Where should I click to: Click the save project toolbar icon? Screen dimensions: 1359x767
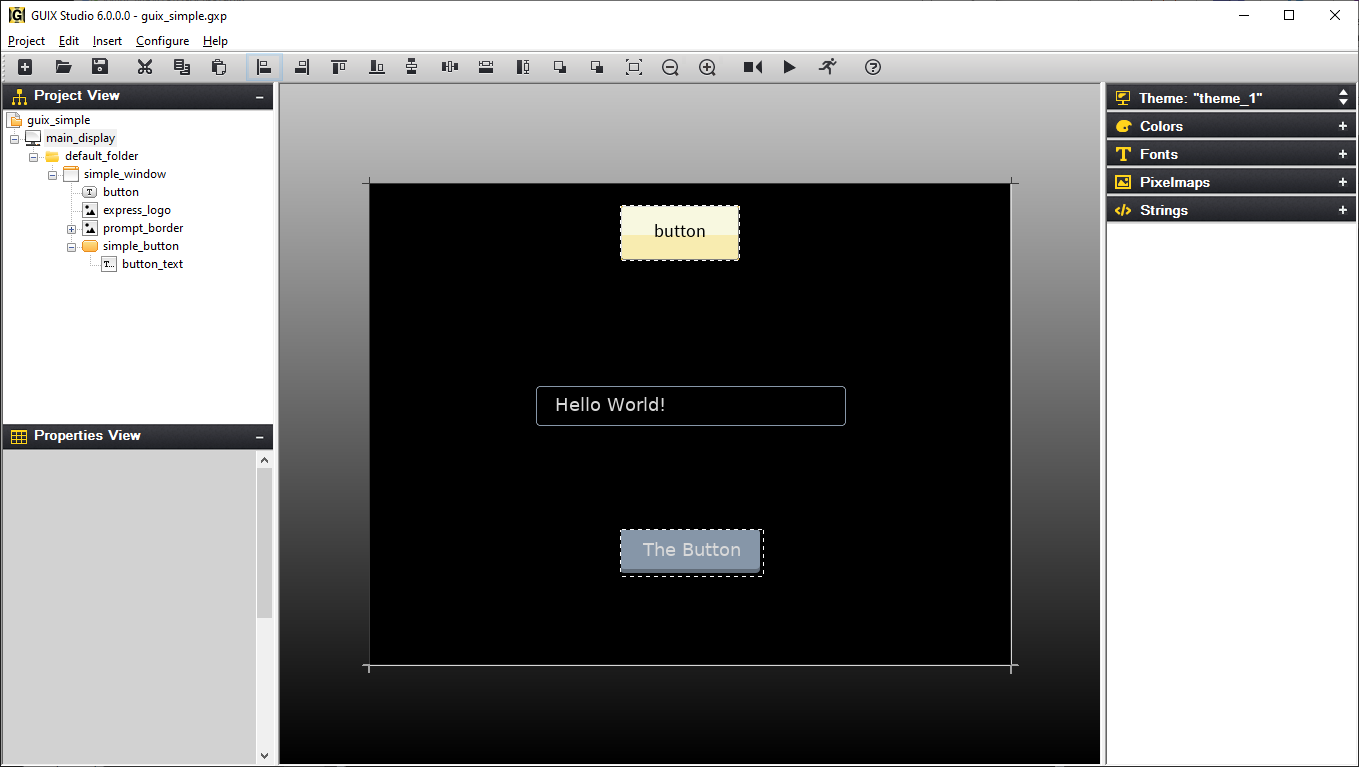tap(99, 67)
